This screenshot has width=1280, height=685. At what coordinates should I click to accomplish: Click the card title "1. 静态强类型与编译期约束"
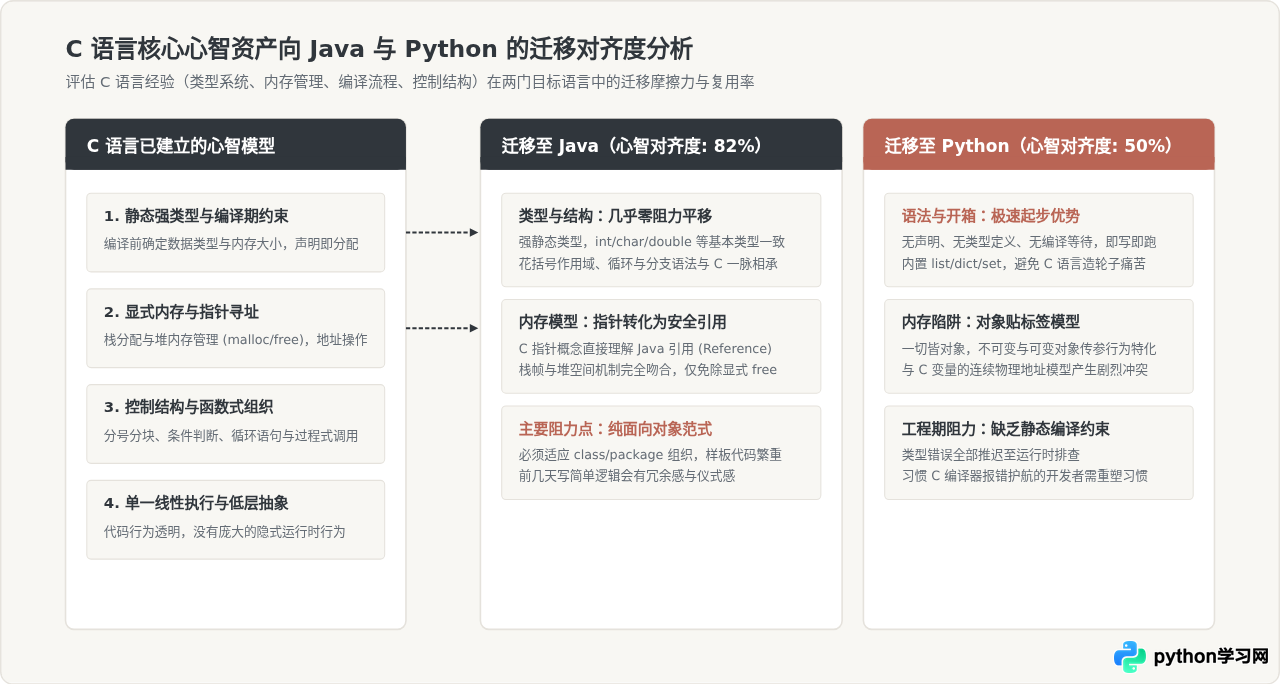196,216
